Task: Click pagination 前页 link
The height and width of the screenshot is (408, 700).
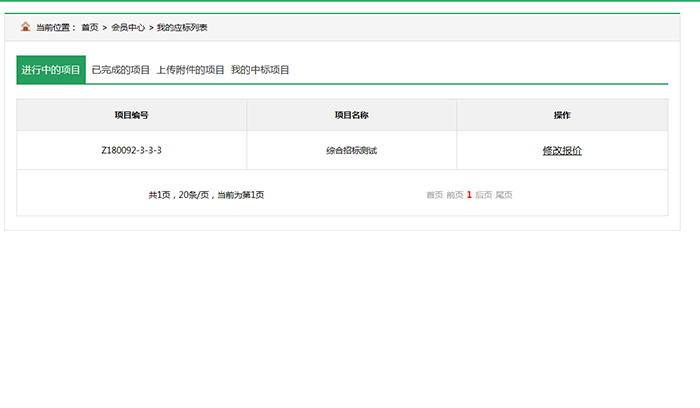Action: 455,195
